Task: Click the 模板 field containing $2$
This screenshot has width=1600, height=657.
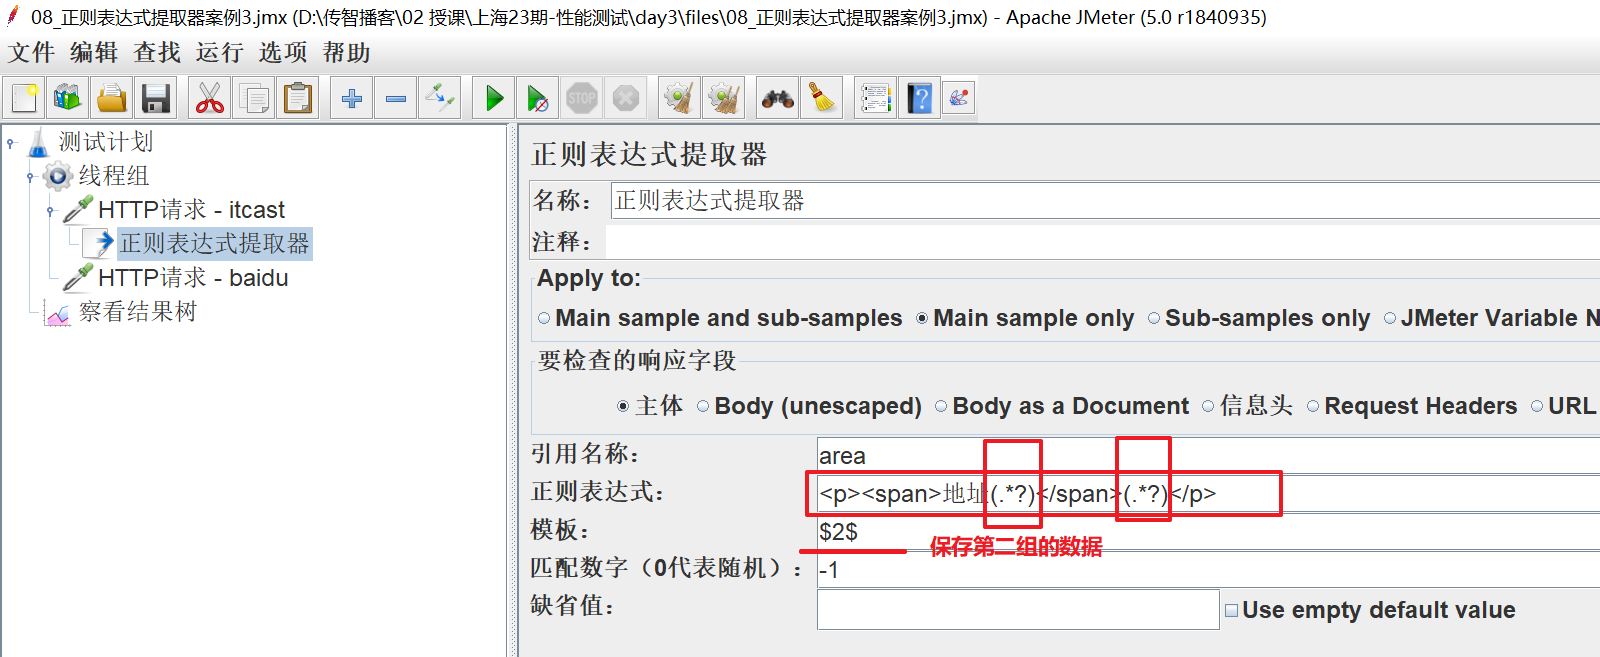Action: click(x=1208, y=532)
